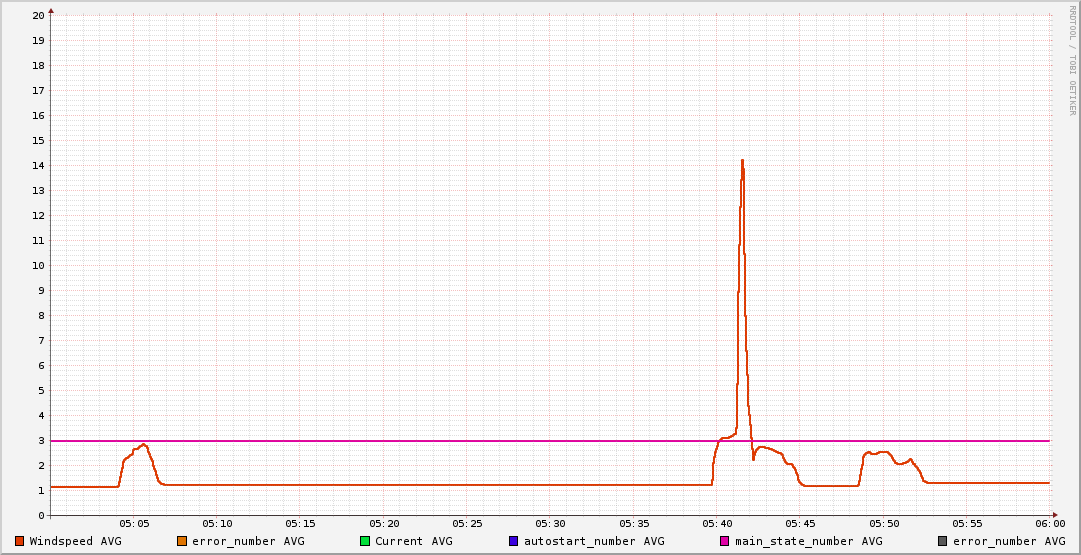Click the autostart_number AVG legend label
The height and width of the screenshot is (555, 1081).
click(594, 541)
